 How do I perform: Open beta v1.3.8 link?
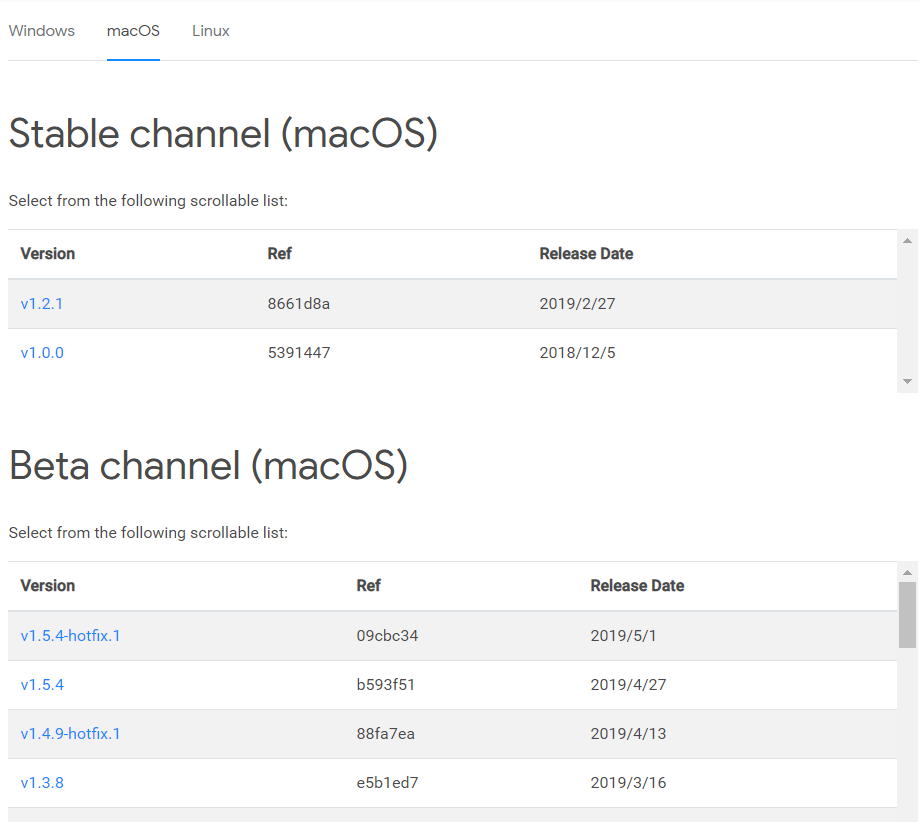tap(42, 783)
